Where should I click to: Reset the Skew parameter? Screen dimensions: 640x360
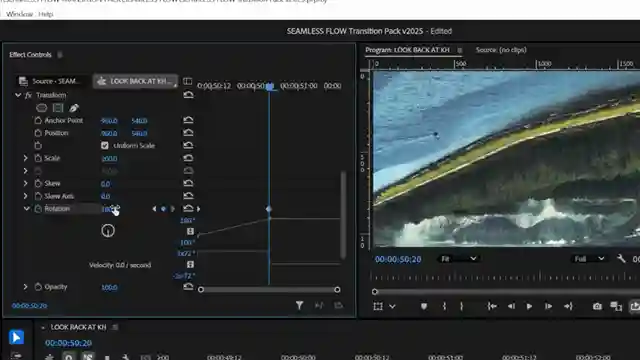188,183
